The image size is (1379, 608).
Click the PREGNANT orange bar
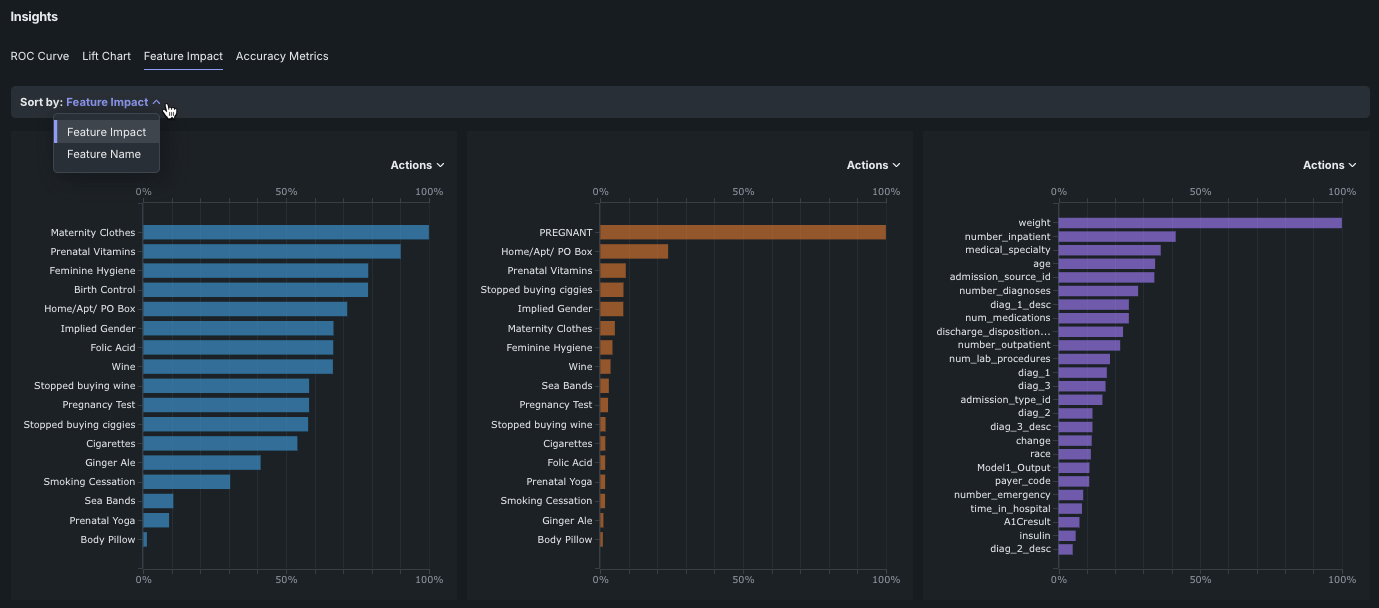[742, 232]
